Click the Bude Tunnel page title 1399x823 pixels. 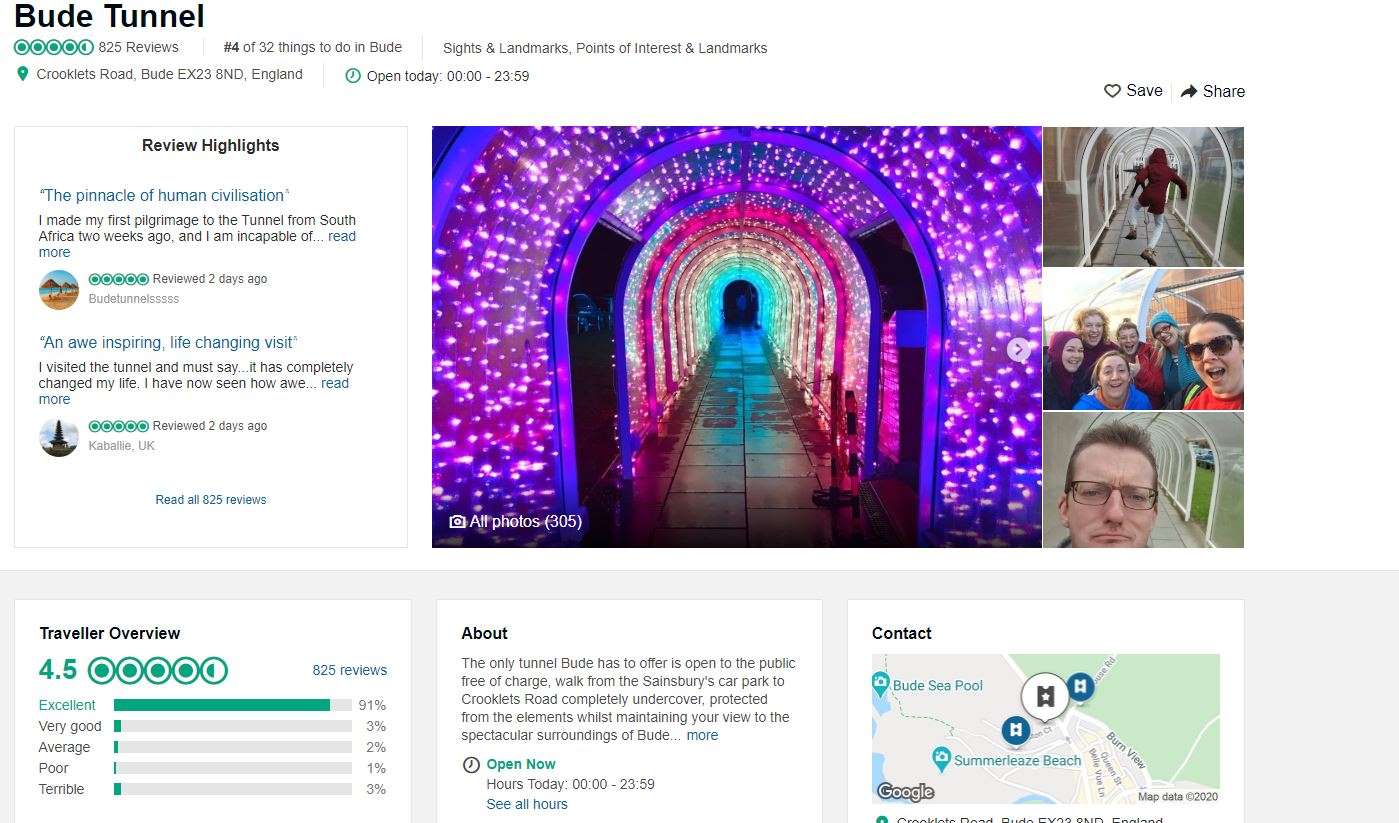pos(109,16)
